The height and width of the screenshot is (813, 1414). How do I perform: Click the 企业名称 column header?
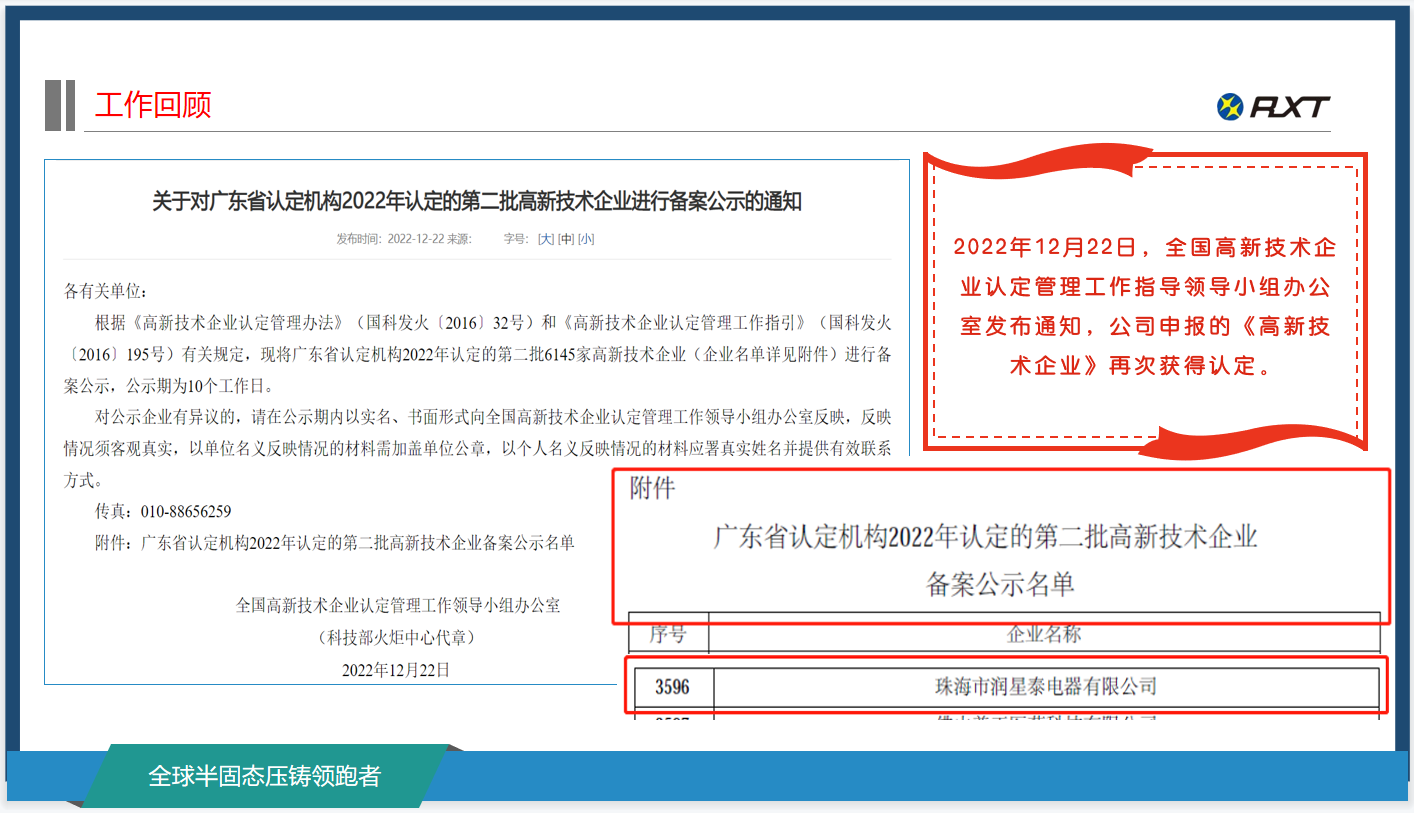coord(1044,634)
